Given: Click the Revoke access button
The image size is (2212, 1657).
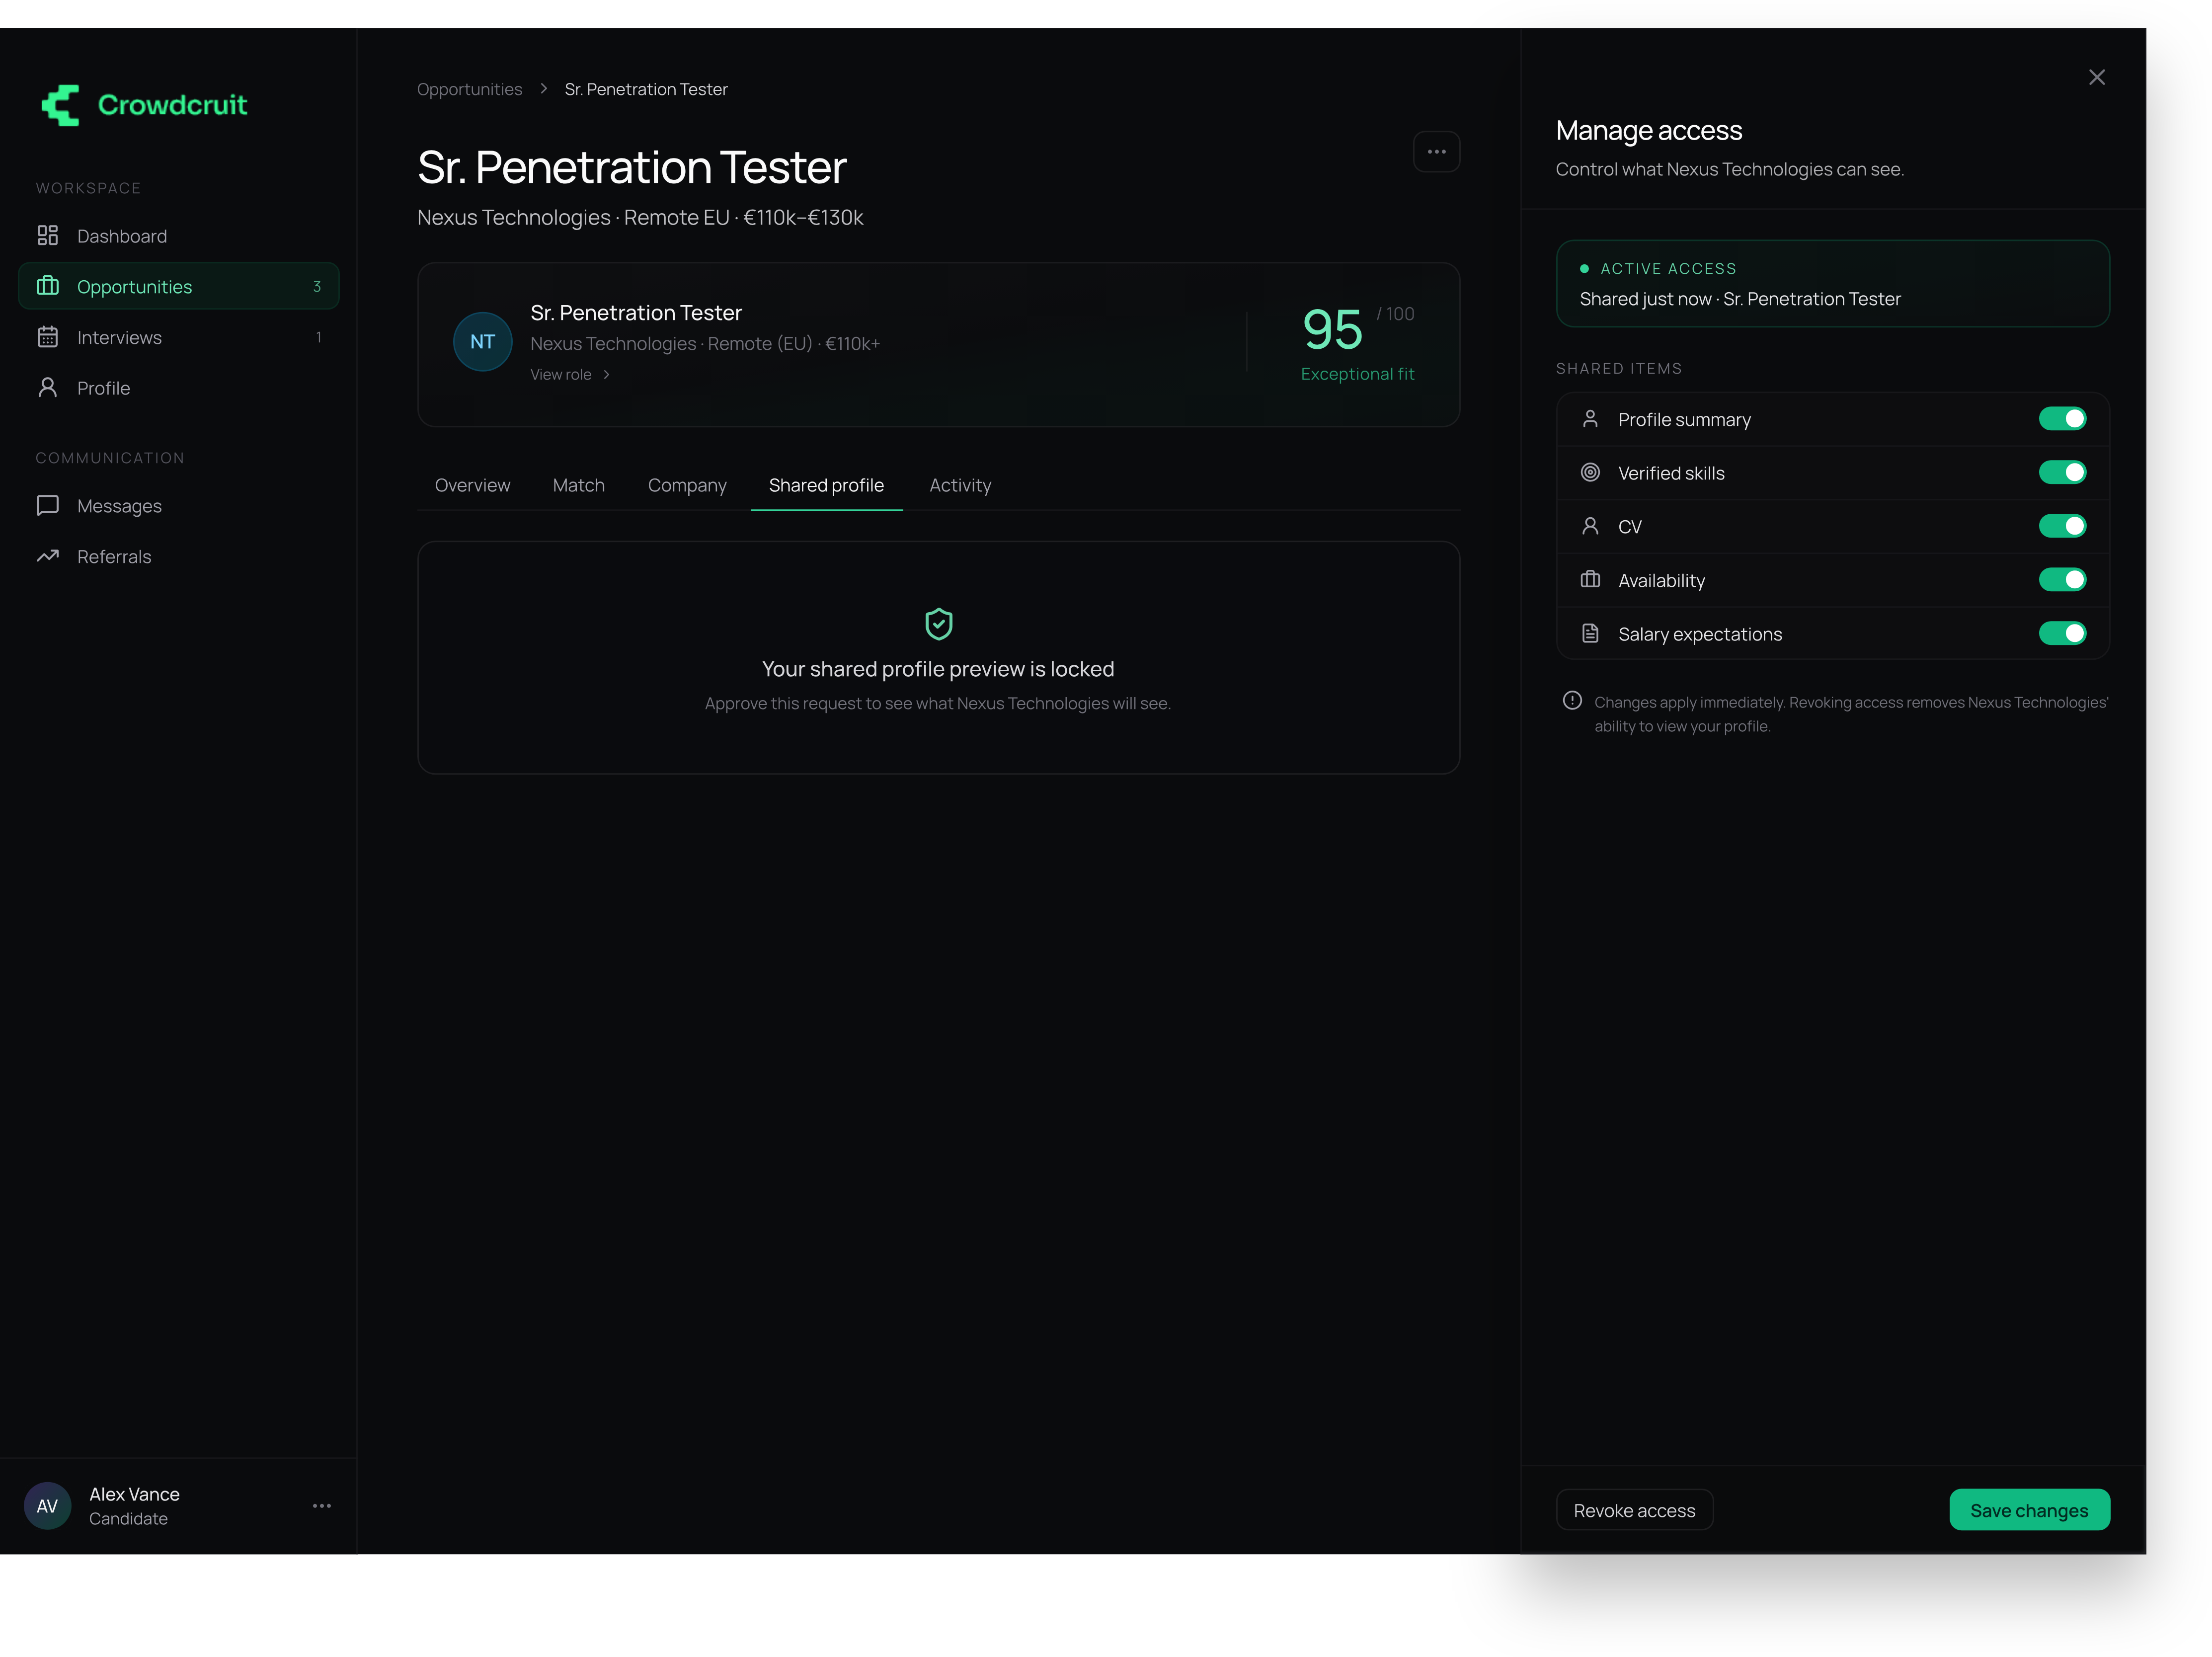Looking at the screenshot, I should click(1634, 1510).
